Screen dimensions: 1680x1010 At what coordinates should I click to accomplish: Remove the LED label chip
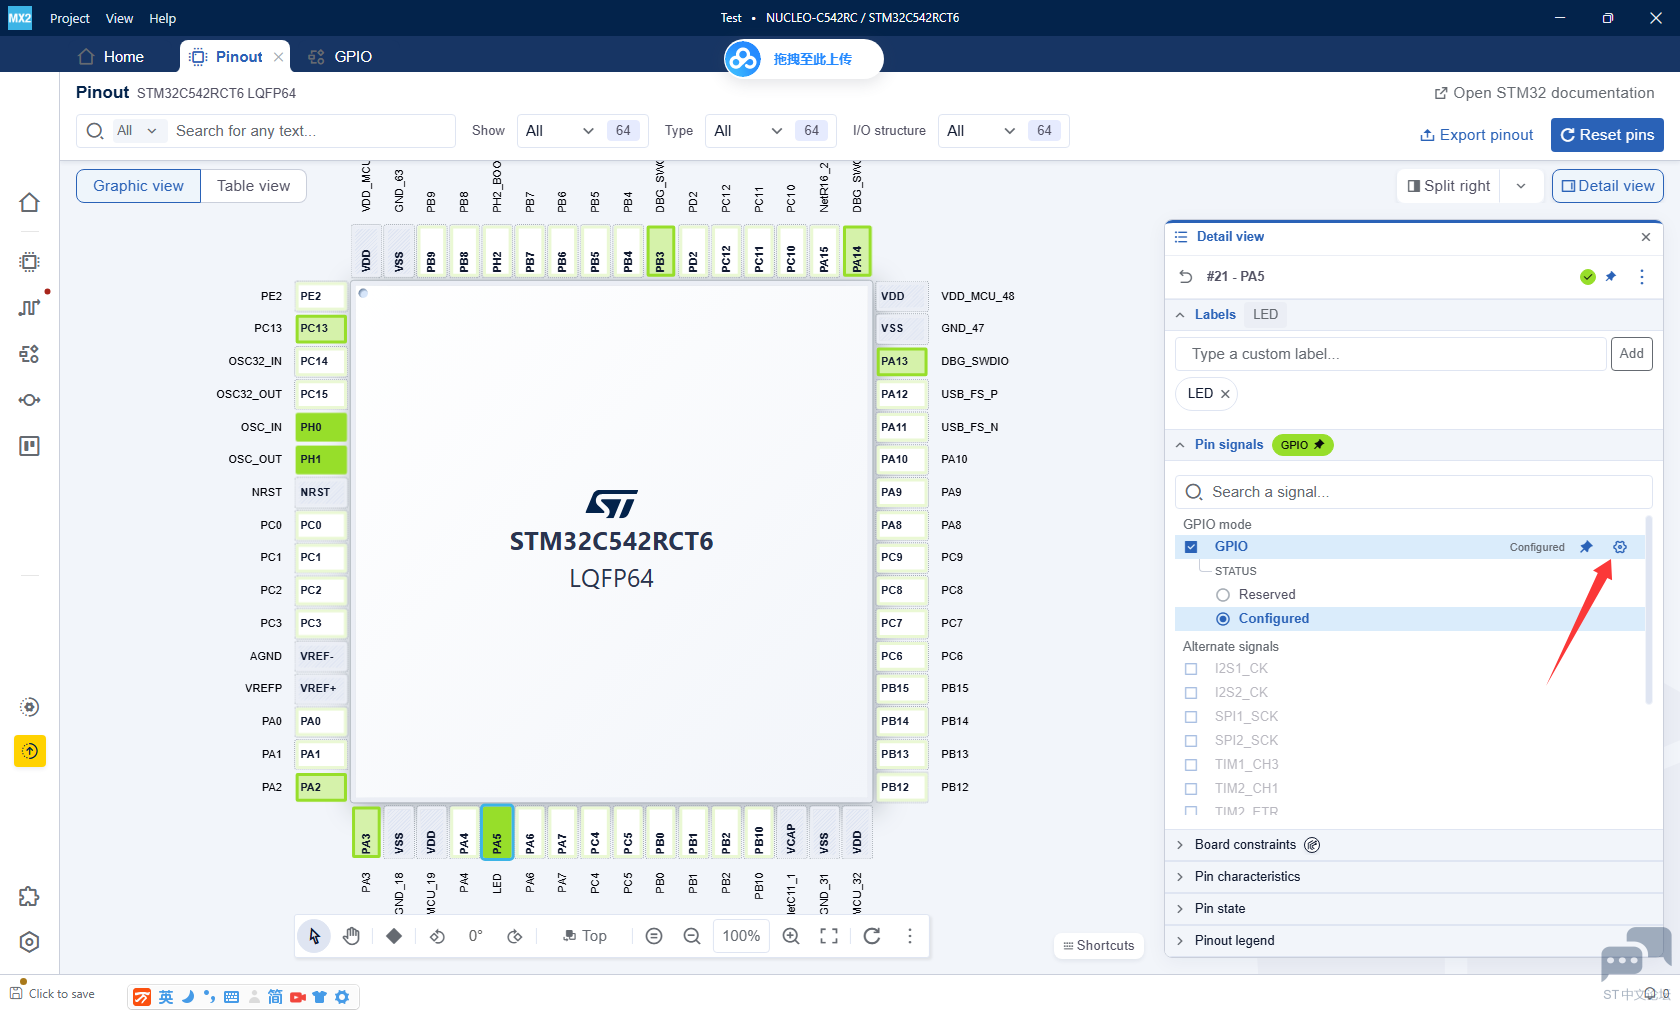tap(1225, 394)
